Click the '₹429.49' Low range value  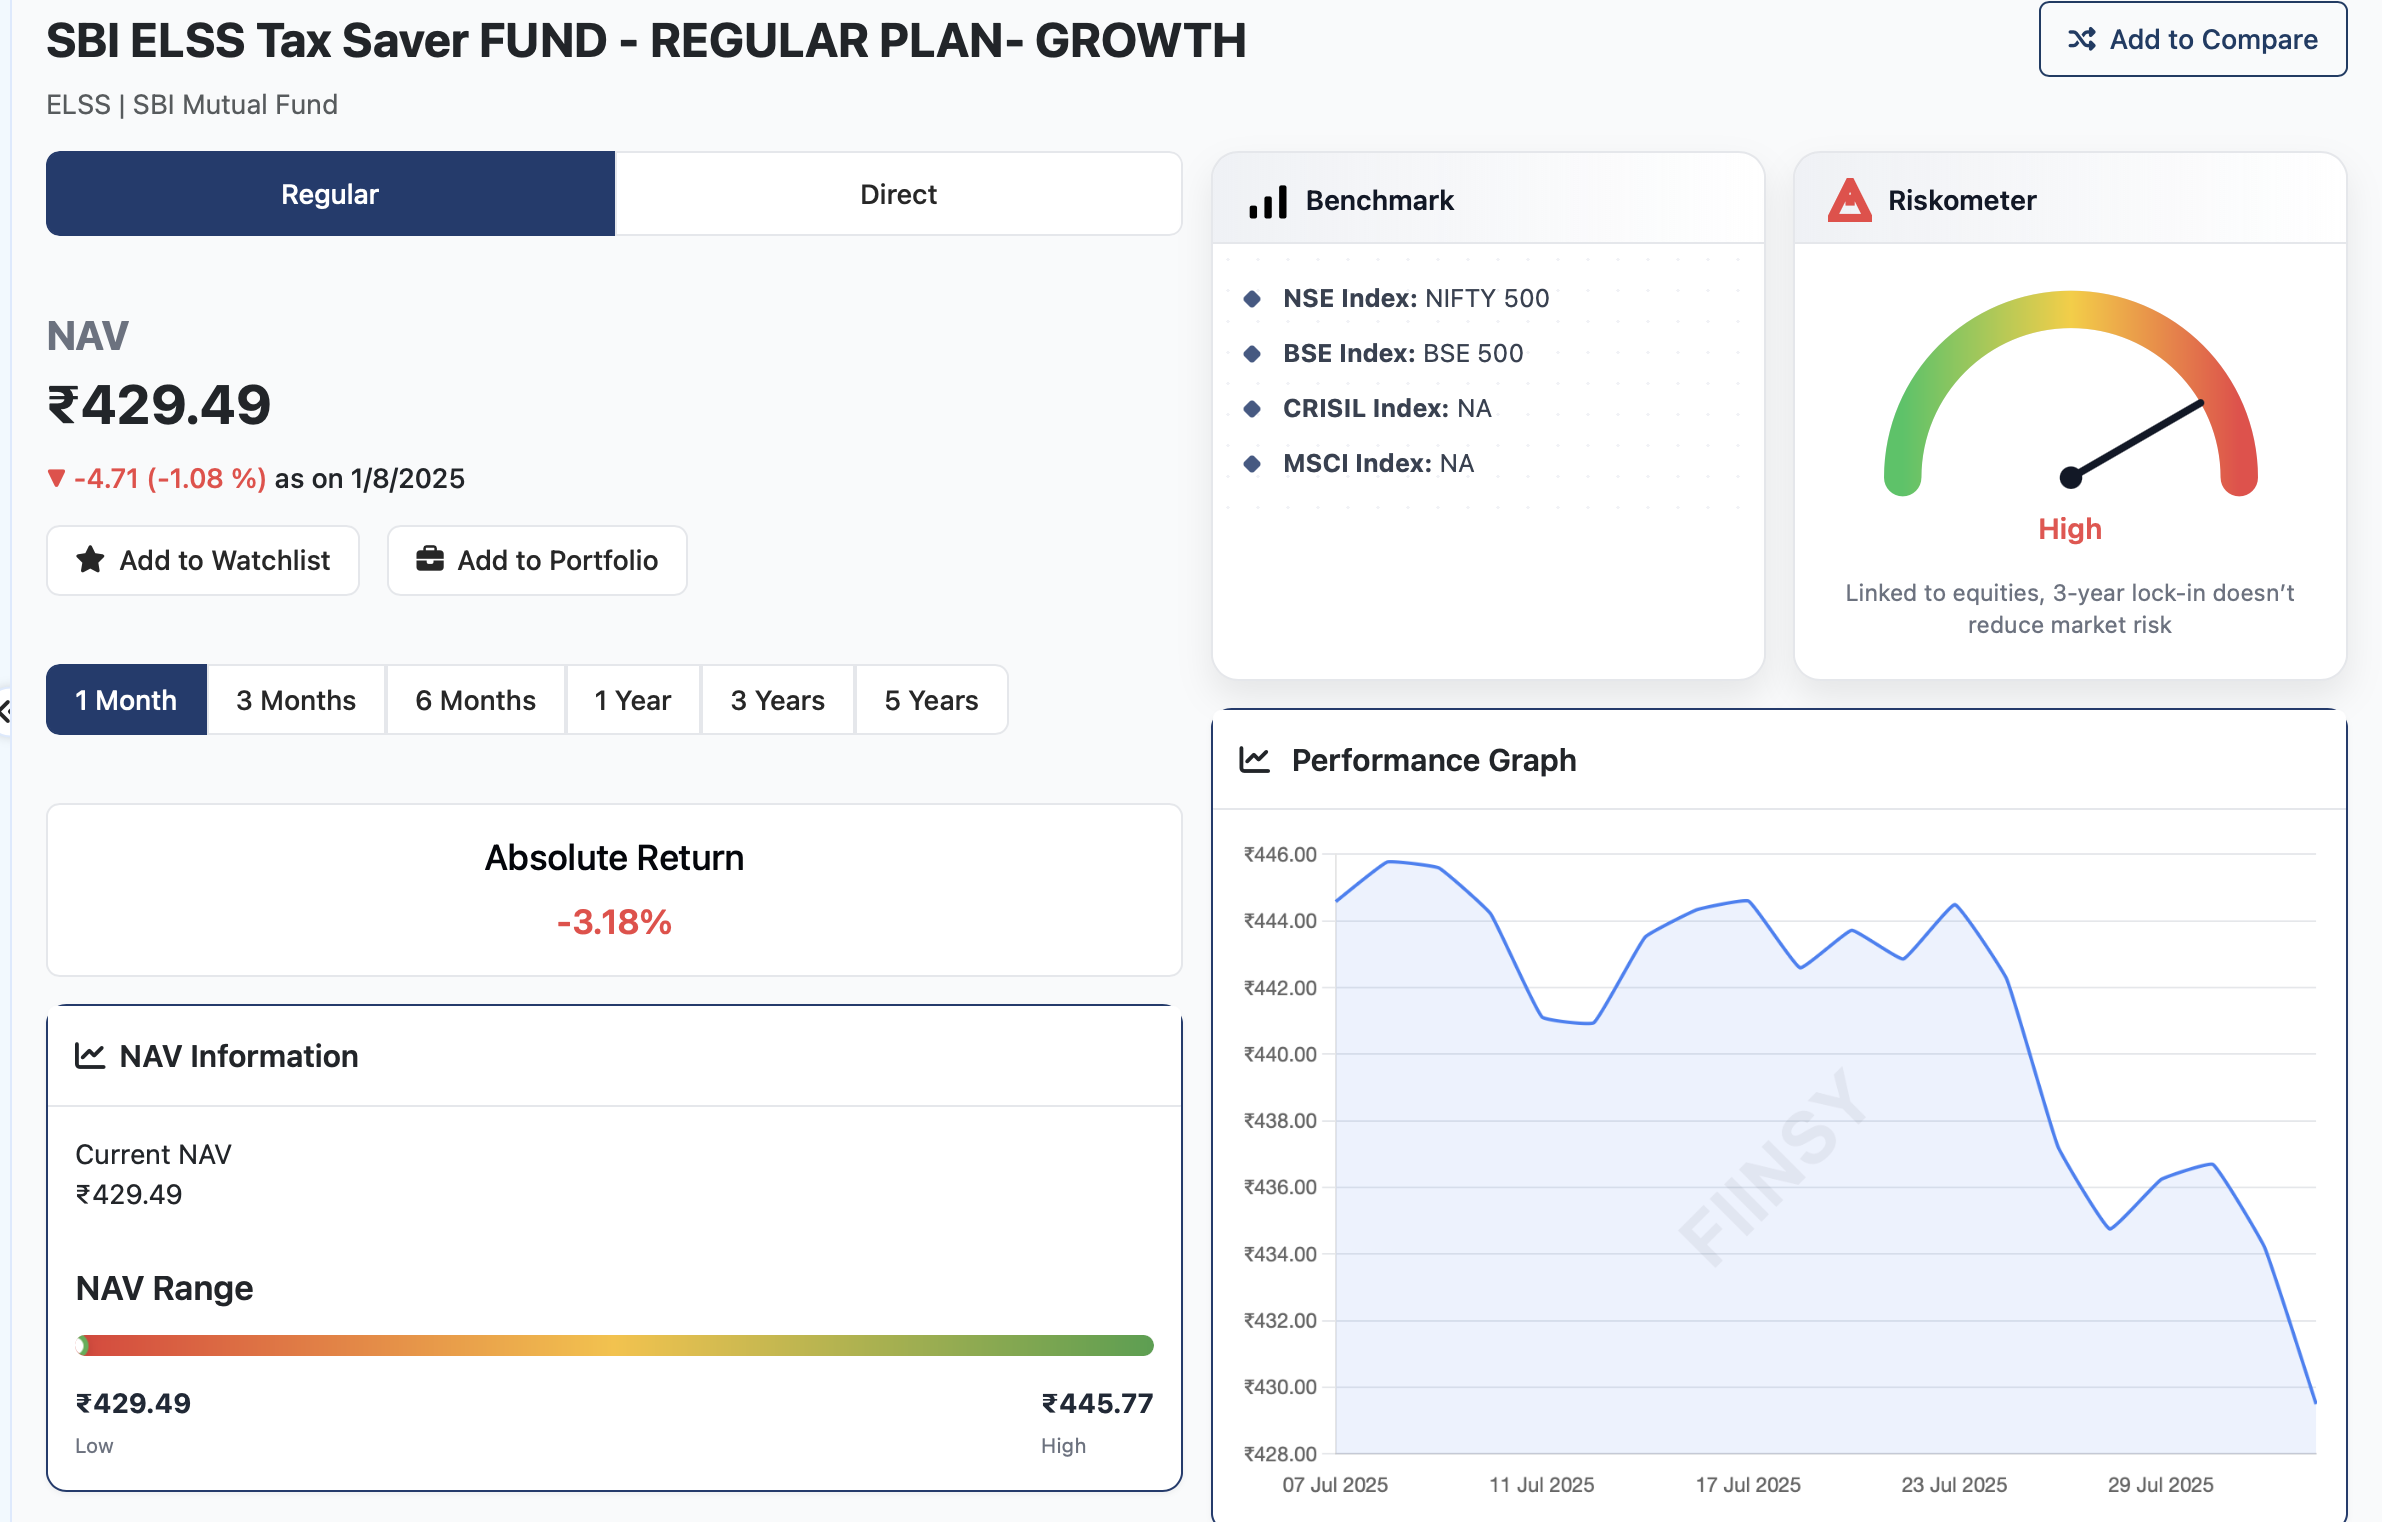[x=133, y=1403]
